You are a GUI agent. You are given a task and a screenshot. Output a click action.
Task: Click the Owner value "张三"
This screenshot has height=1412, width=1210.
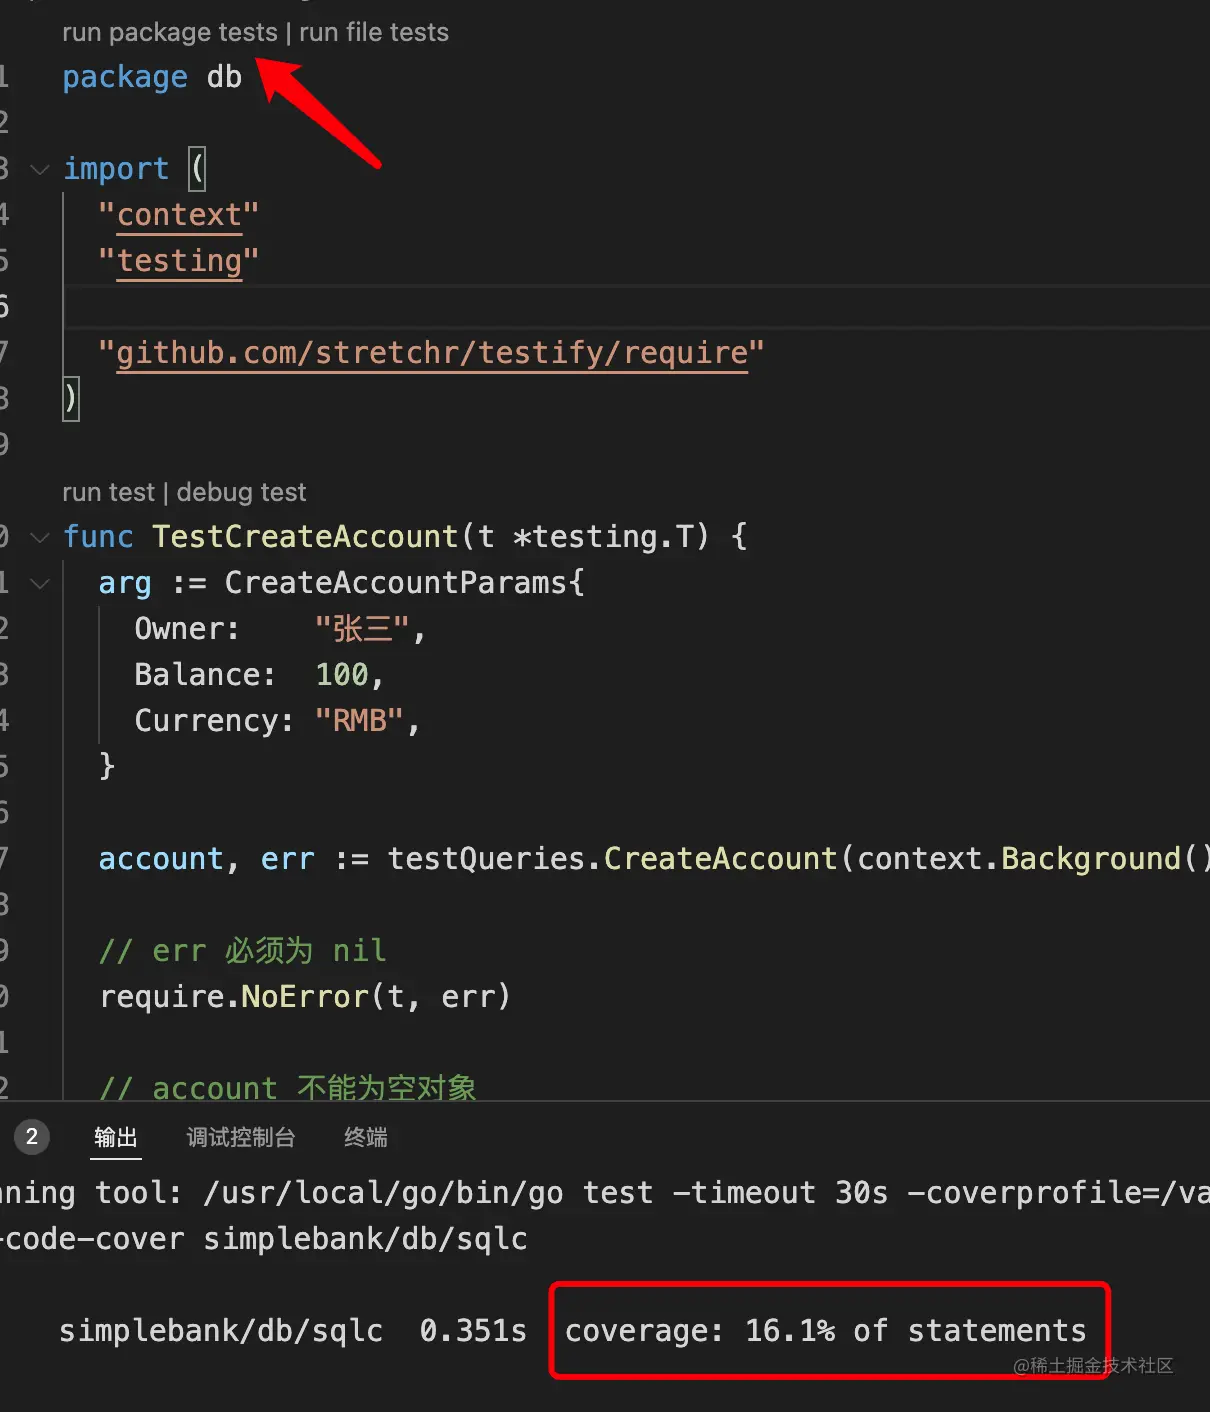(x=362, y=629)
